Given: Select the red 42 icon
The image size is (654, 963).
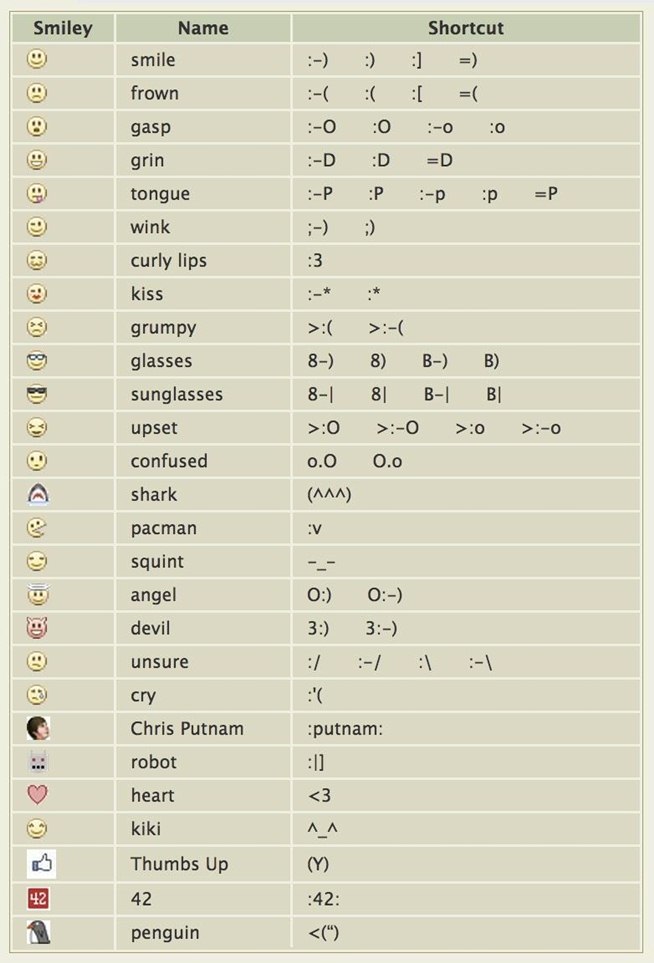Looking at the screenshot, I should point(38,898).
